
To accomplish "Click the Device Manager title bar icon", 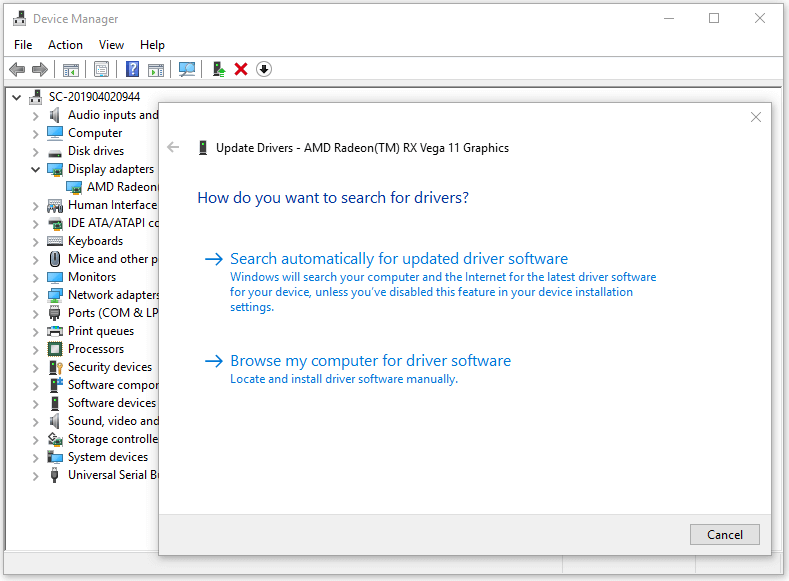I will 20,19.
